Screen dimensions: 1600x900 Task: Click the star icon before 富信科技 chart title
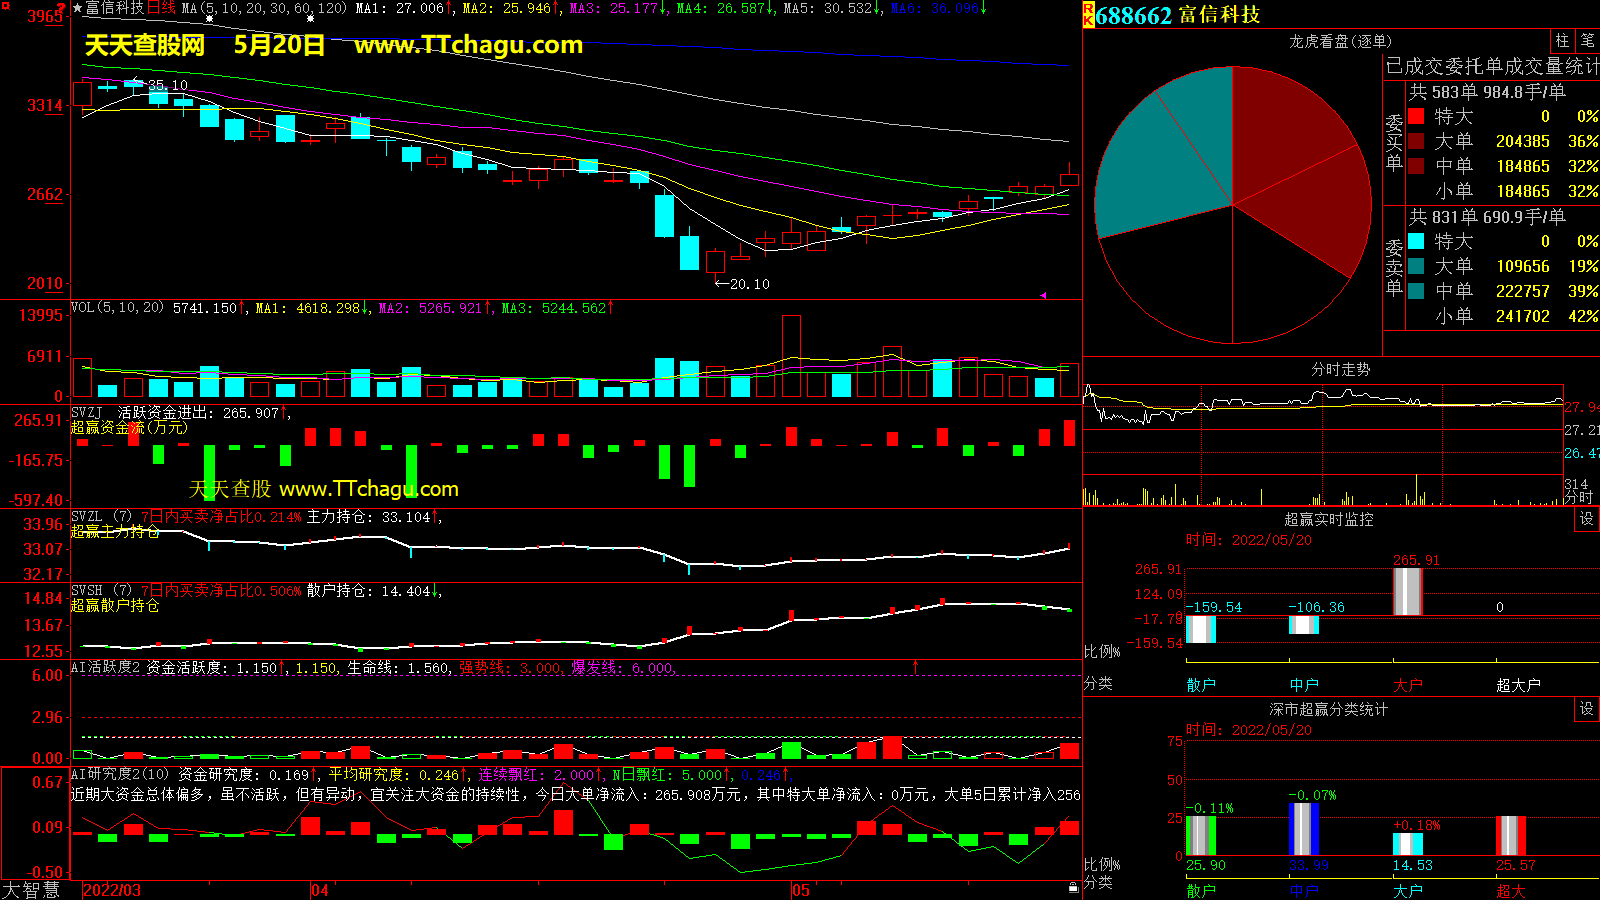tap(77, 8)
